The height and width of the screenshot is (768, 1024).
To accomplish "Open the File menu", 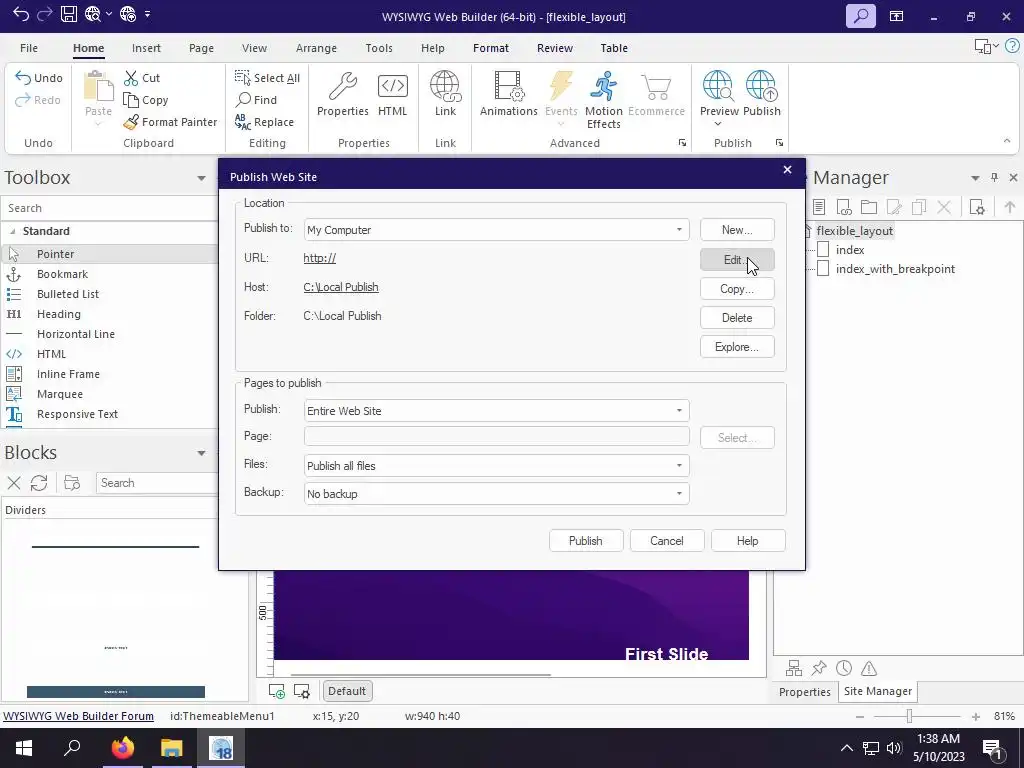I will click(x=29, y=48).
